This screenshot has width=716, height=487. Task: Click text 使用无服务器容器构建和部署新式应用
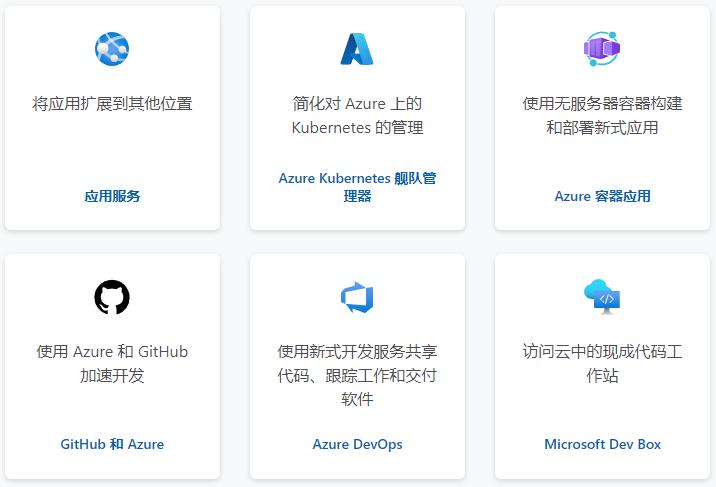click(x=602, y=115)
